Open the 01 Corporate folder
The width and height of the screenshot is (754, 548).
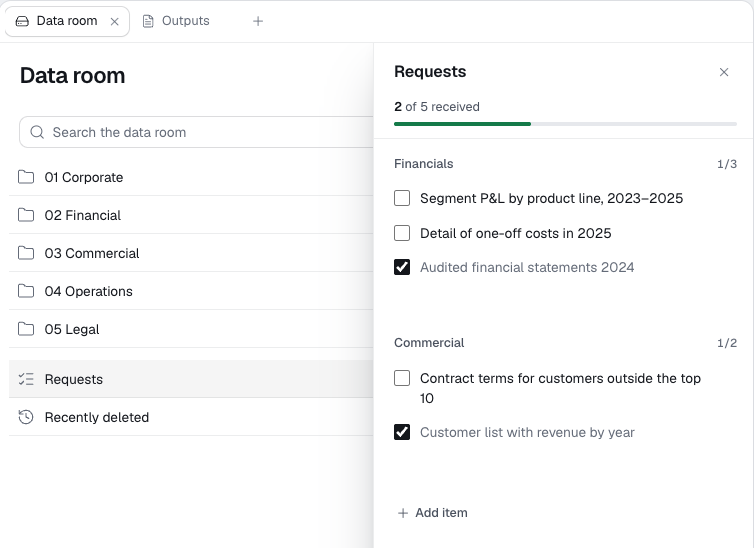191,177
